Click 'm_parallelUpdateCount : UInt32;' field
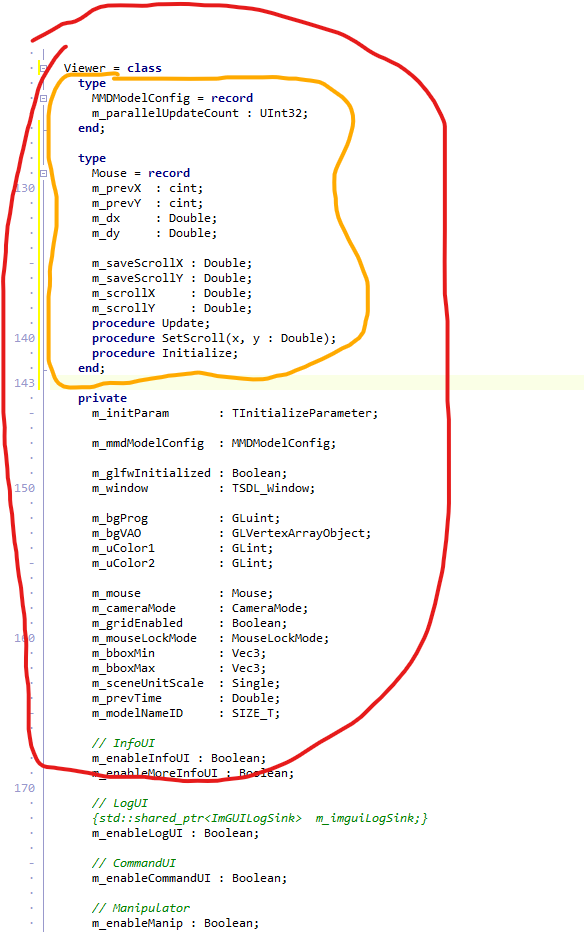Image resolution: width=584 pixels, height=932 pixels. [200, 113]
